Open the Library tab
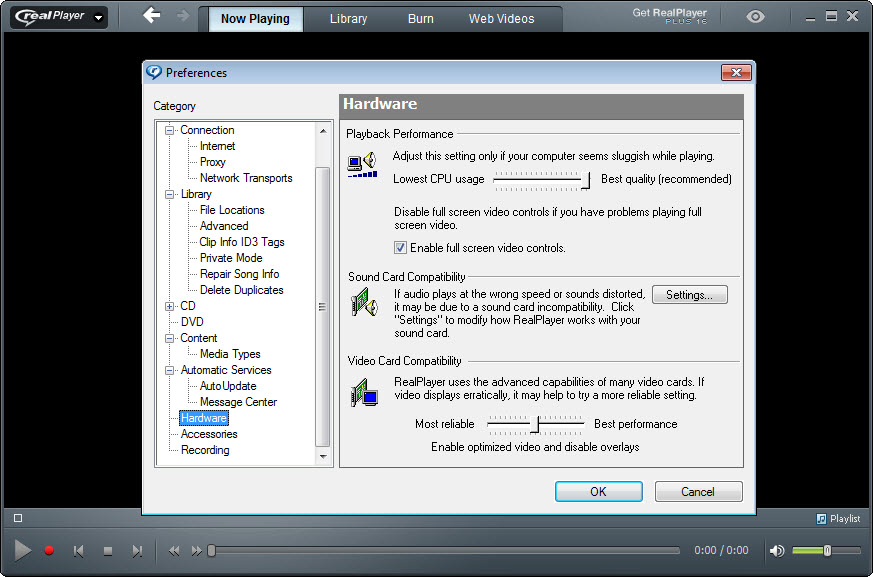The width and height of the screenshot is (873, 577). [349, 19]
